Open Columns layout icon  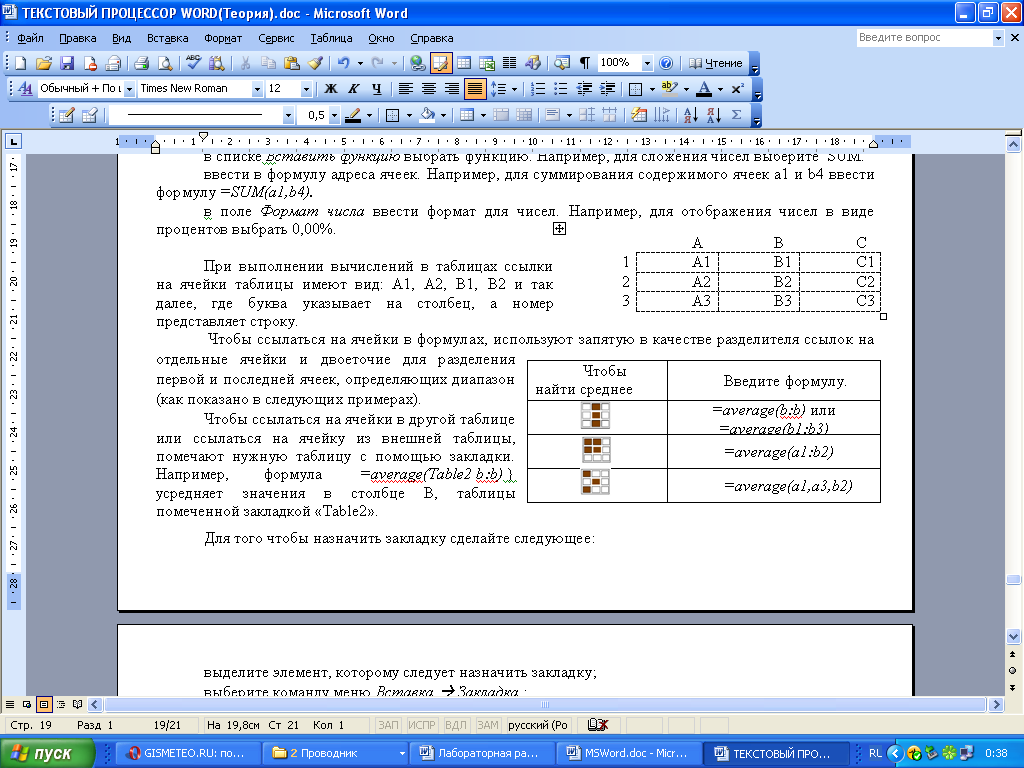tap(509, 63)
